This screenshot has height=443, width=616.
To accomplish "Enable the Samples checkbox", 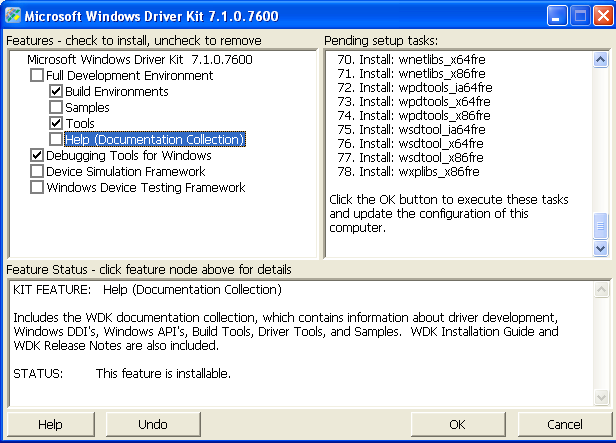I will 56,107.
